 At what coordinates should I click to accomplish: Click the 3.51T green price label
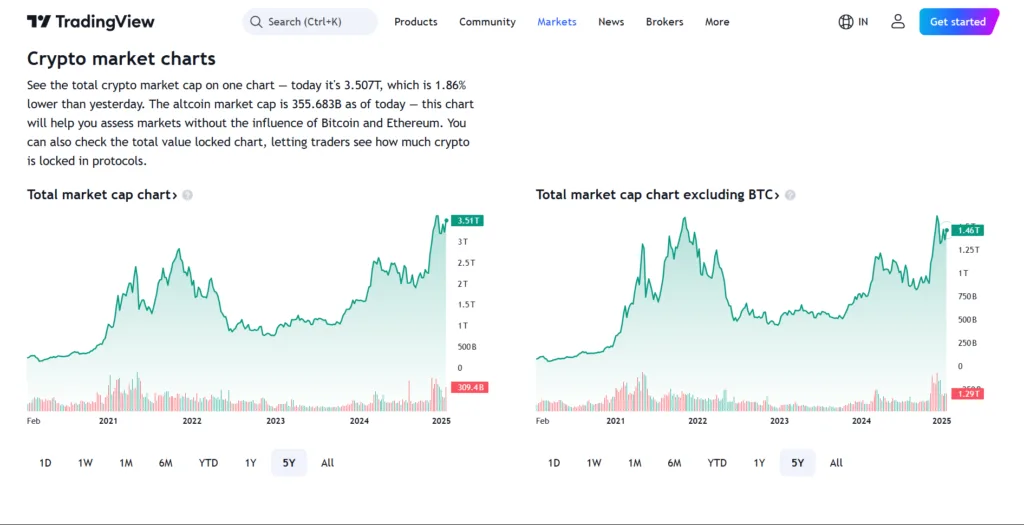(467, 221)
